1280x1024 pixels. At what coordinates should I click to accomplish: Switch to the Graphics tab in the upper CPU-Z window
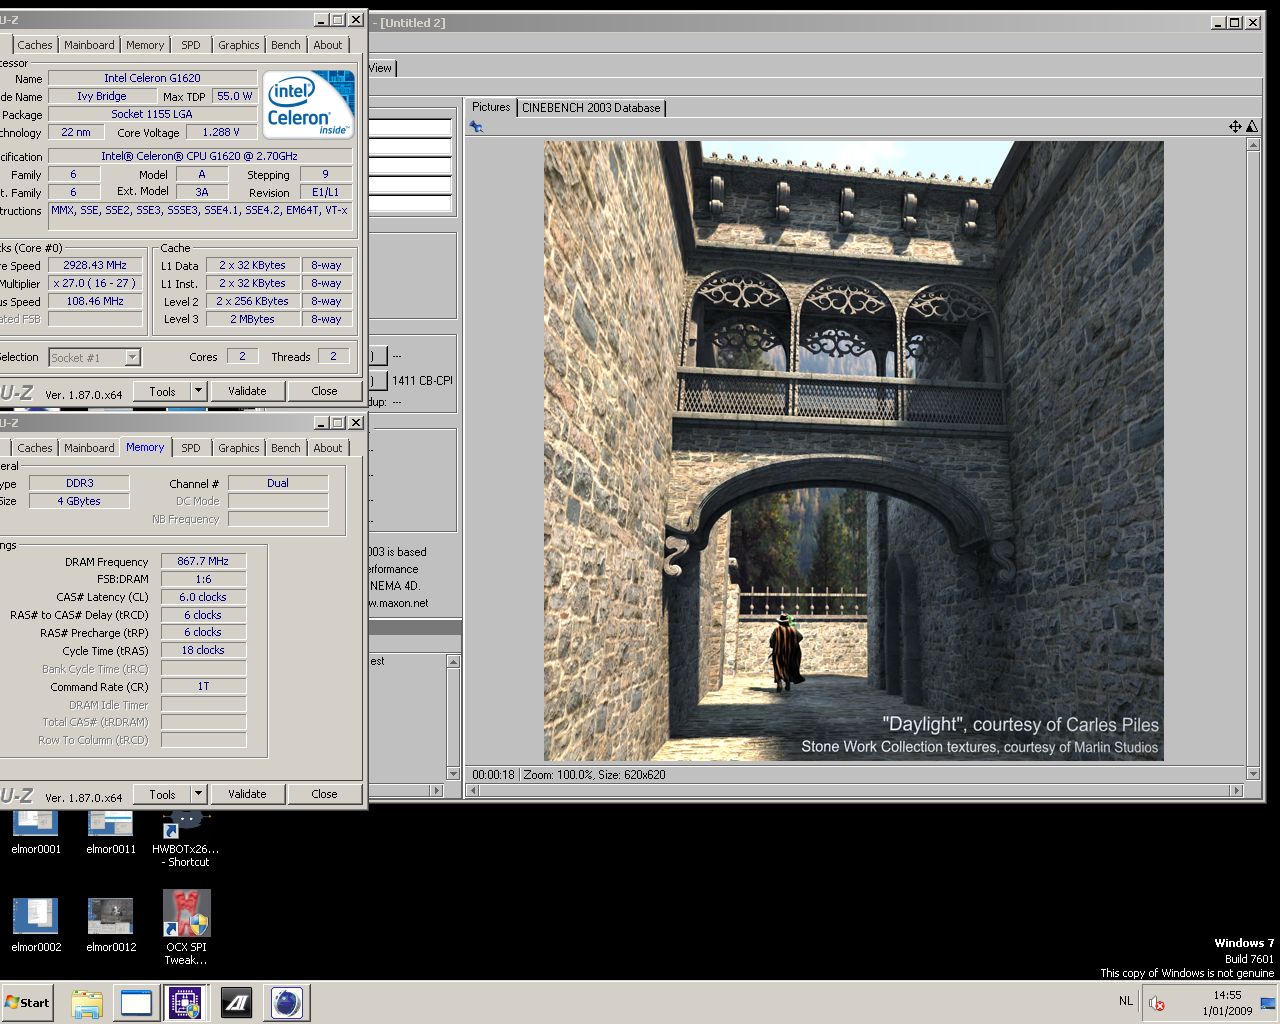coord(239,45)
